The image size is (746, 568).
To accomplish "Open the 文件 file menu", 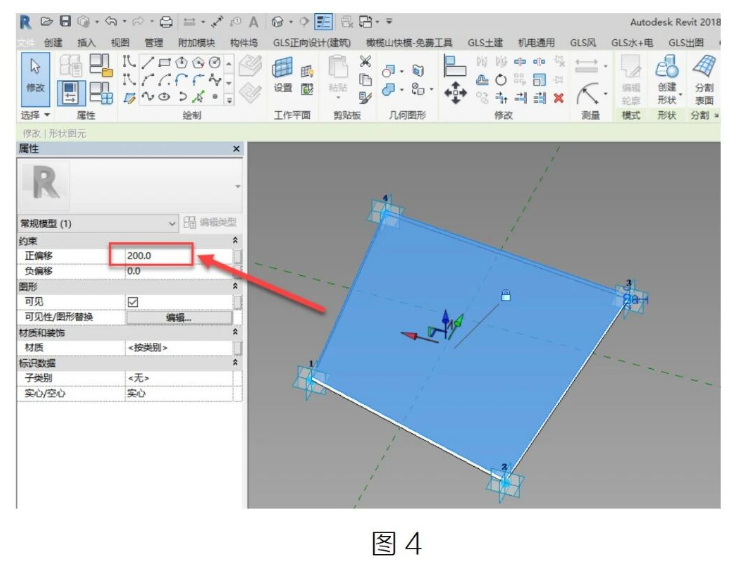I will click(26, 43).
